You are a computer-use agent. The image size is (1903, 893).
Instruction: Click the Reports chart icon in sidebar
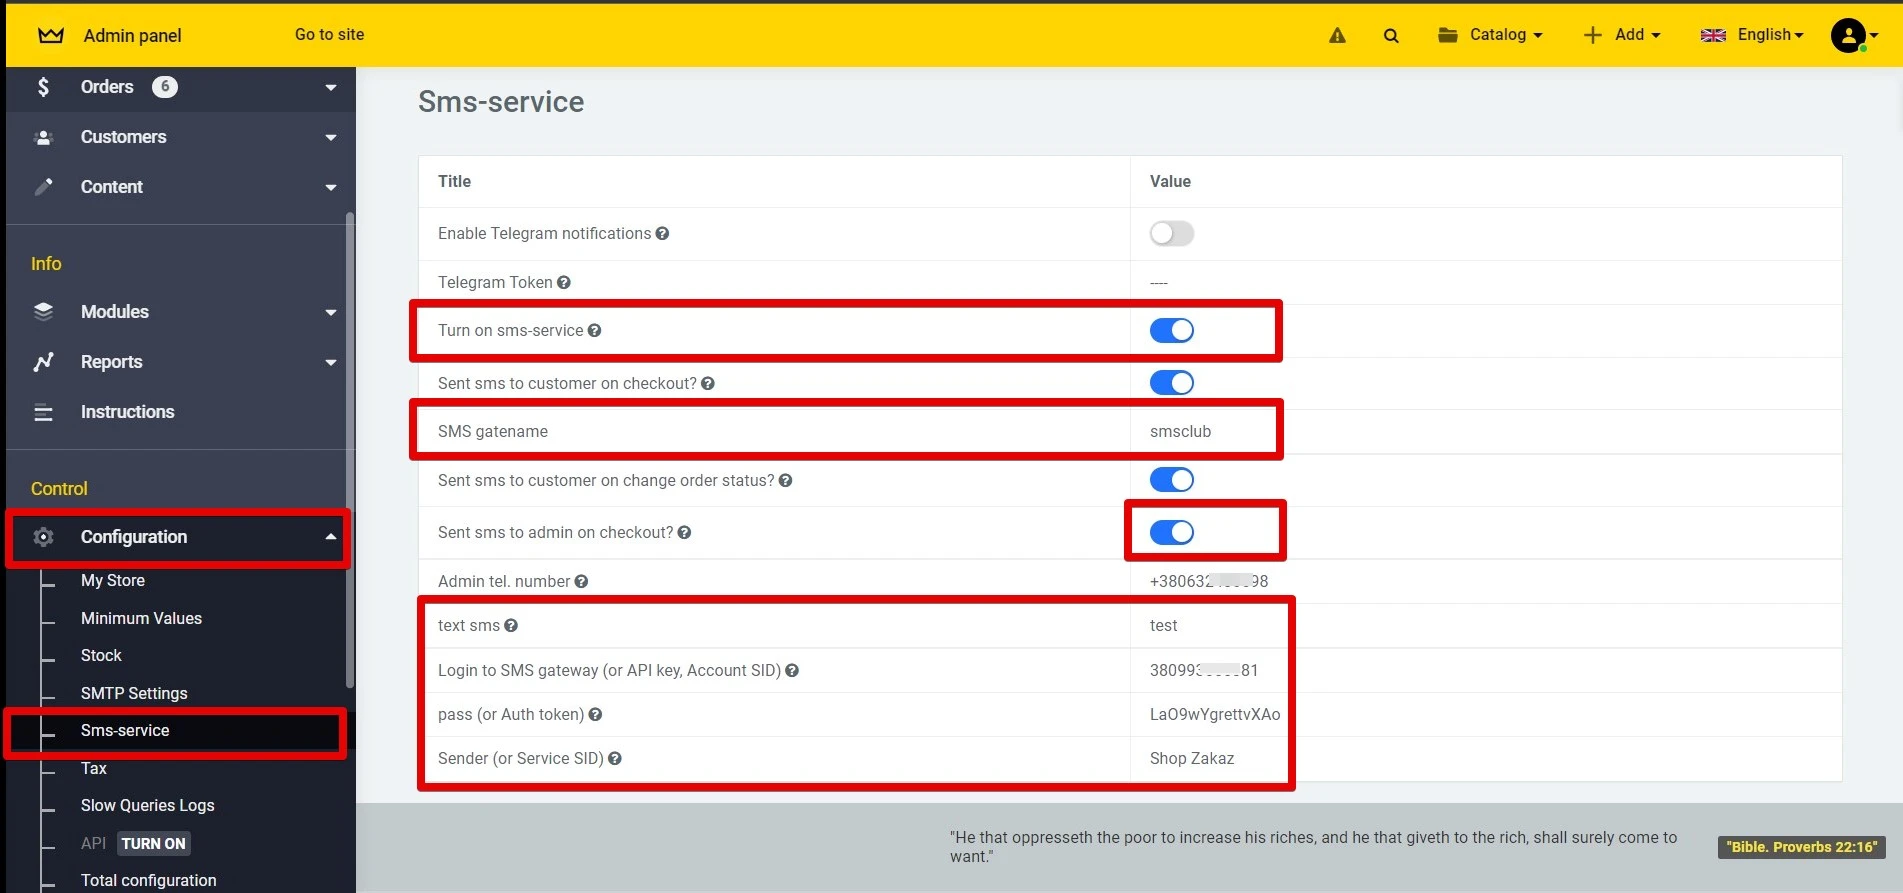click(x=43, y=362)
